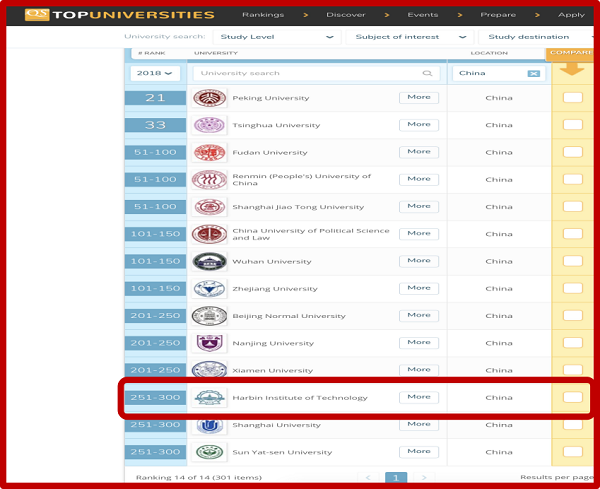600x489 pixels.
Task: Click Peking University name text
Action: 271,98
